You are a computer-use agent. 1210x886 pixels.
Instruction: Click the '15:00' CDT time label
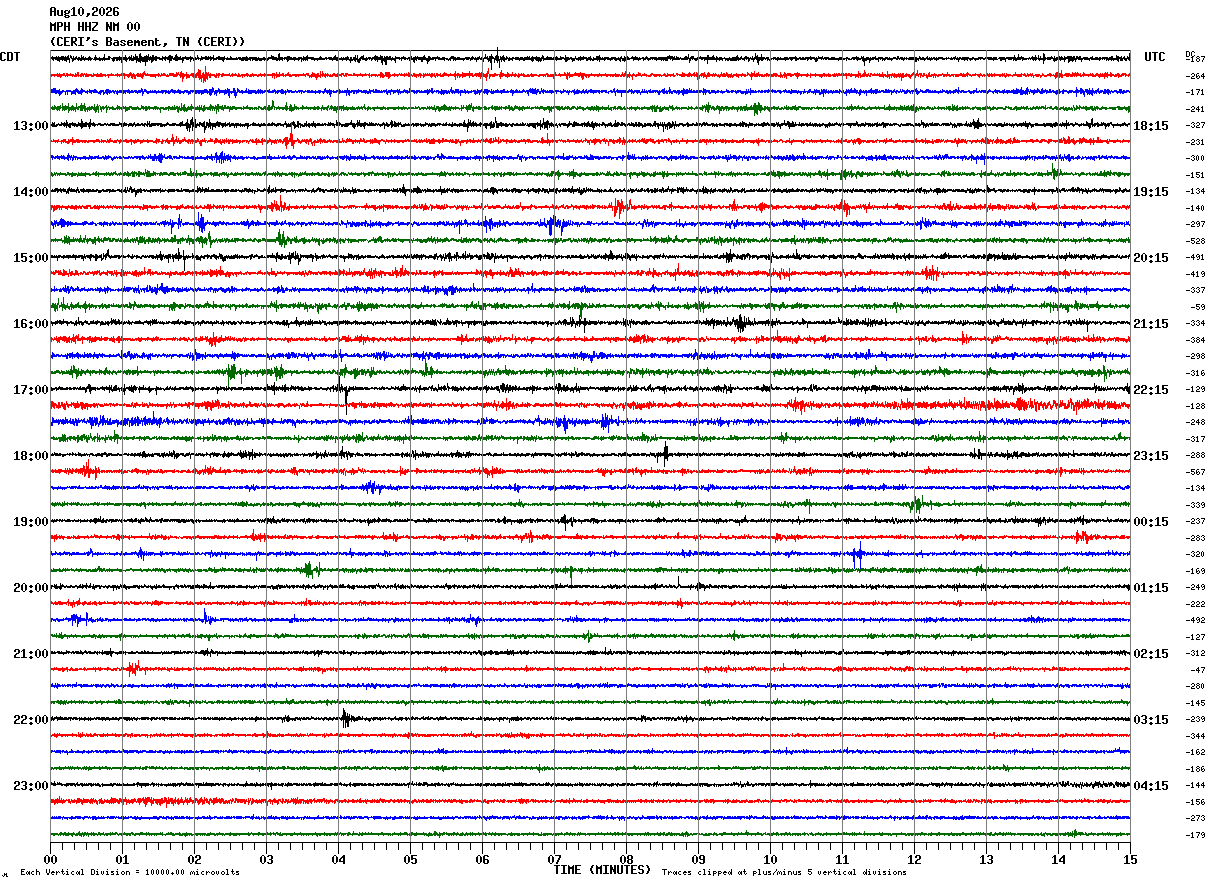pos(31,258)
